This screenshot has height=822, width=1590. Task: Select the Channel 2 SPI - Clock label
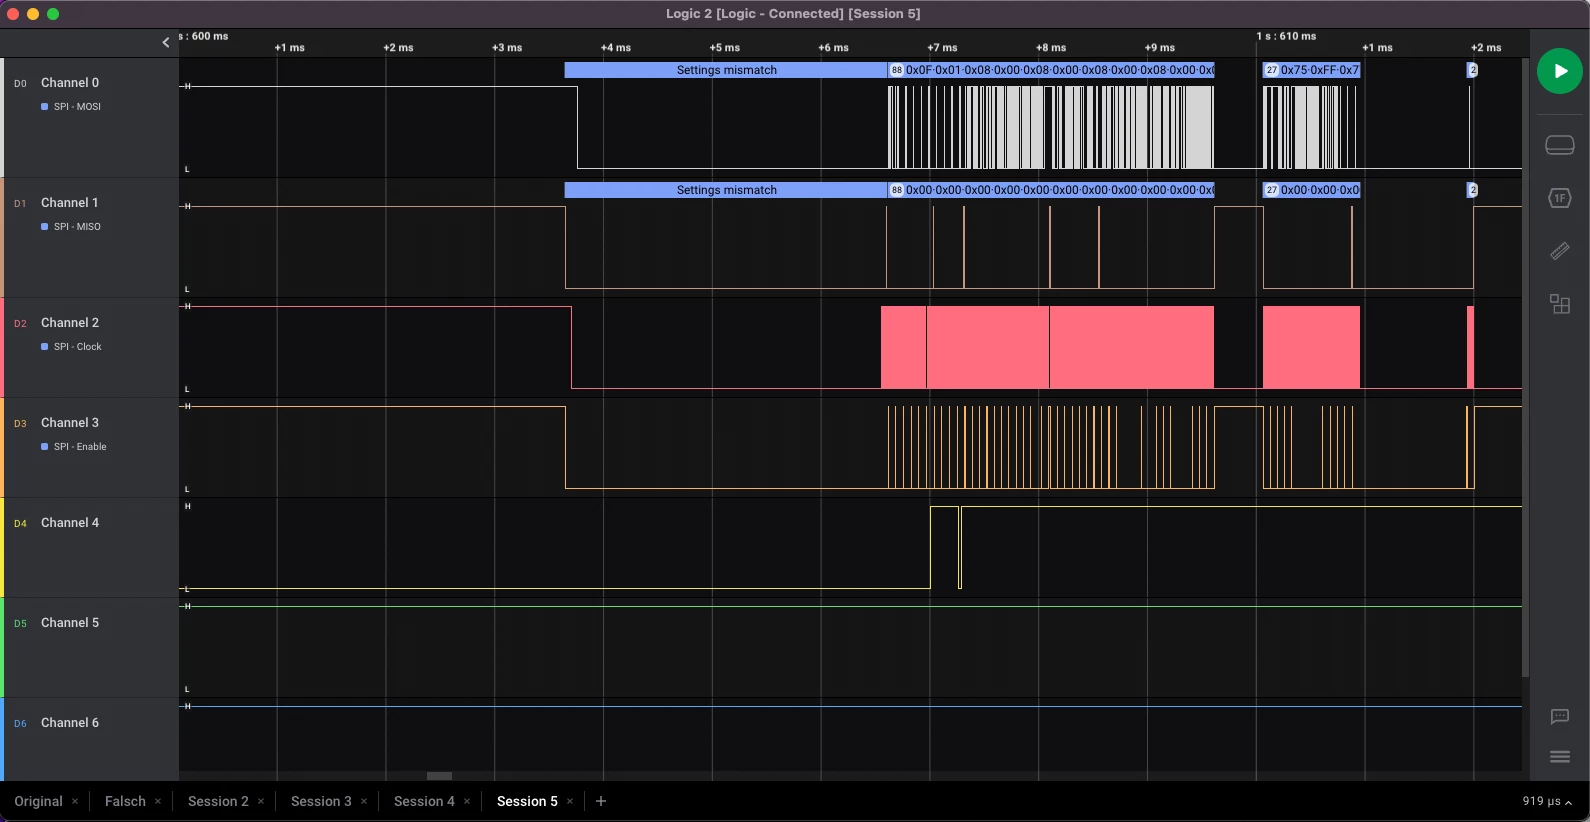pyautogui.click(x=77, y=346)
